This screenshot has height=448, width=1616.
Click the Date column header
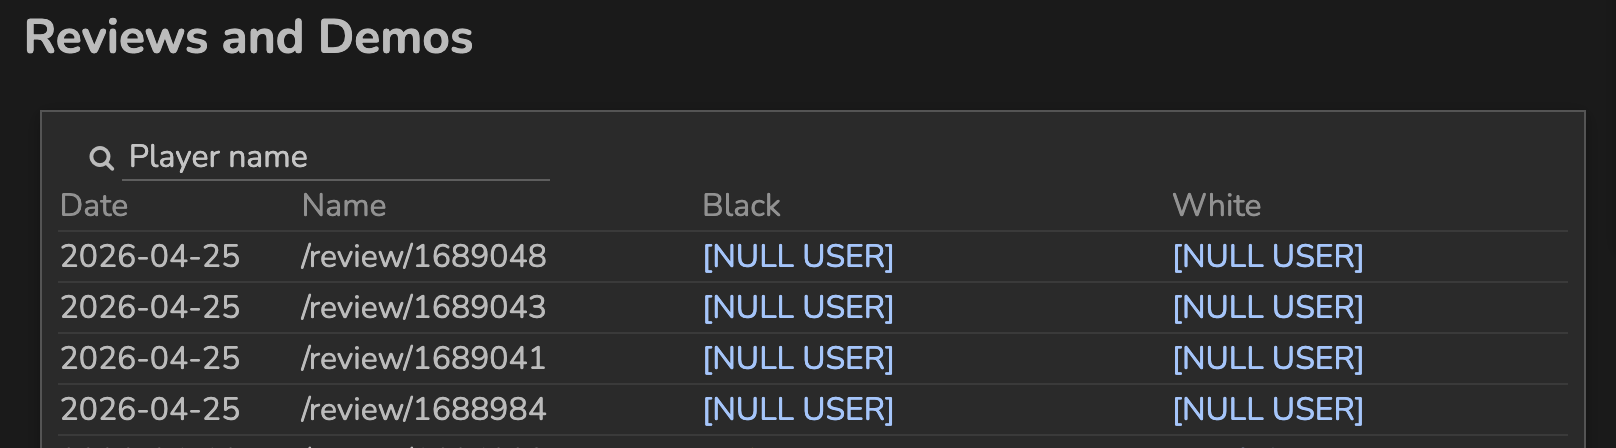[x=94, y=206]
